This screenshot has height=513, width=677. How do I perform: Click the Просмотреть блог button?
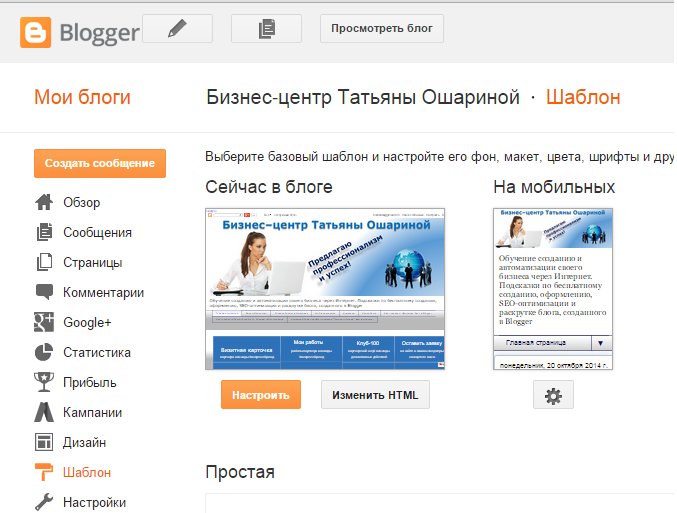point(382,28)
